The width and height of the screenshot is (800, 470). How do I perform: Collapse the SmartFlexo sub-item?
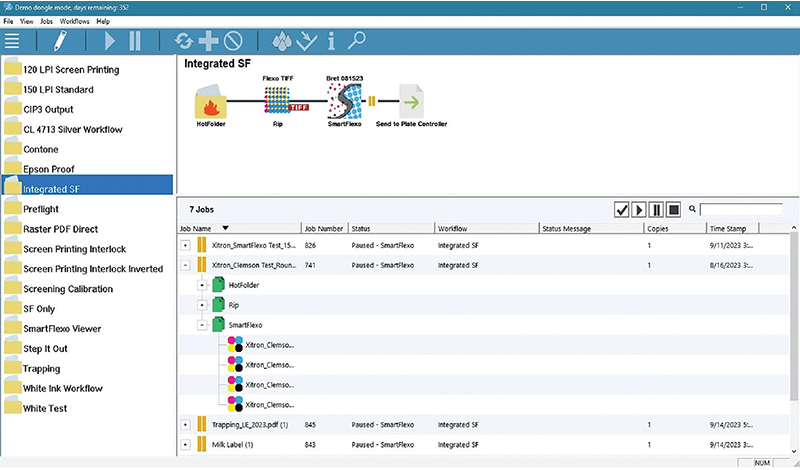coord(202,325)
